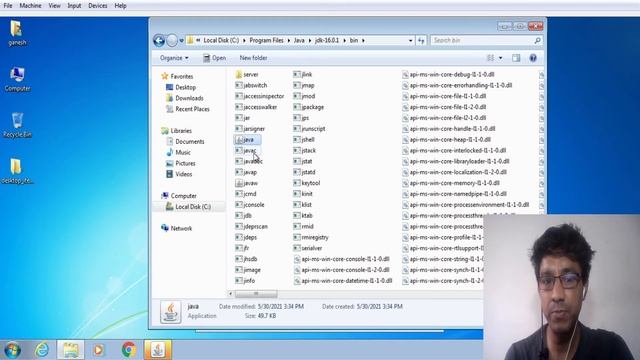Toggle the preview pane icon
This screenshot has width=640, height=360.
click(516, 58)
